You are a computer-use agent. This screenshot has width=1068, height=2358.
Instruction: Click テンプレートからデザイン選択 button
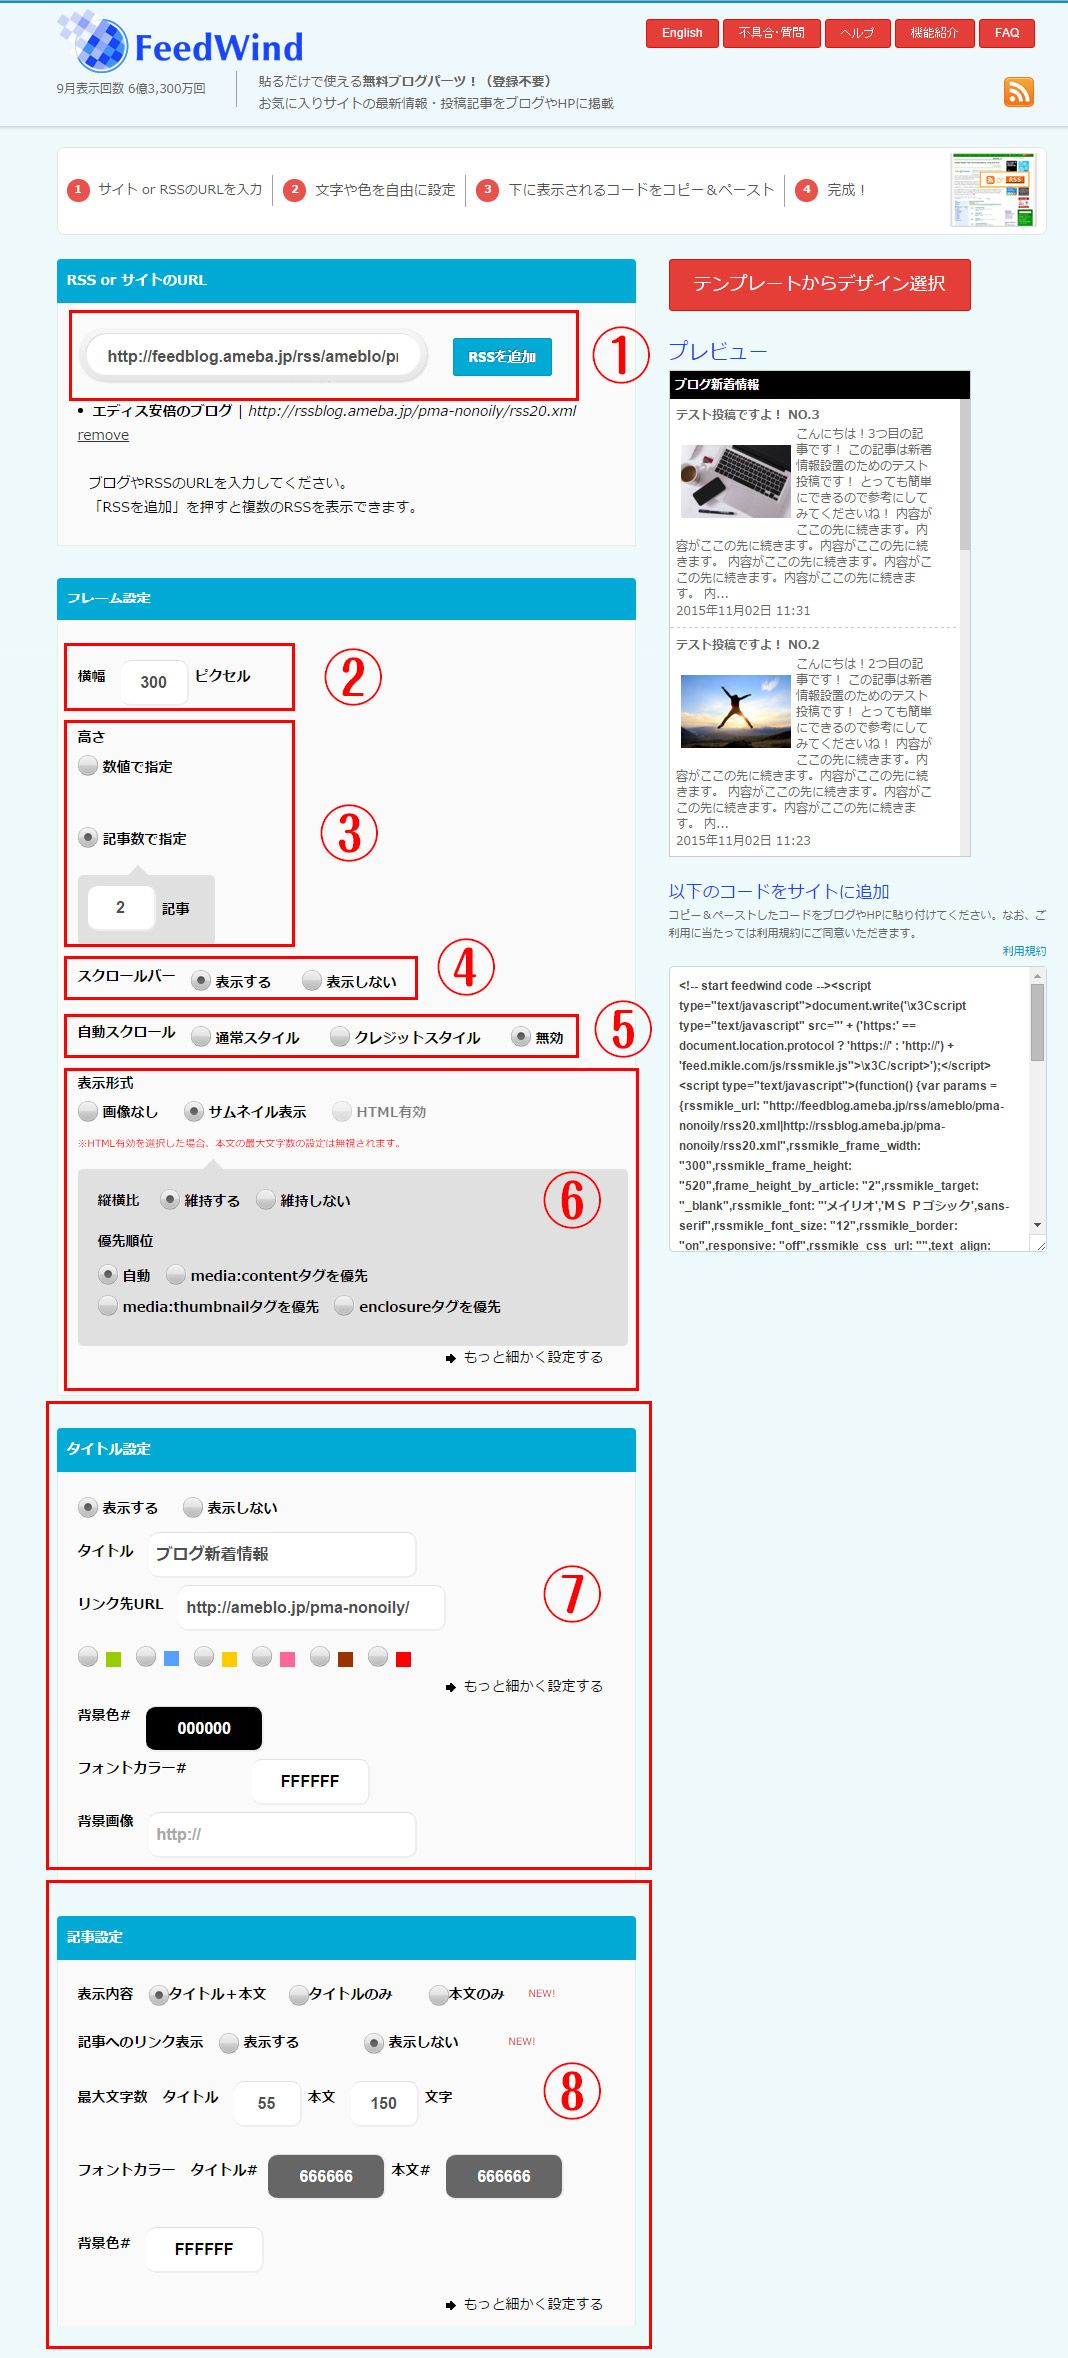point(819,284)
